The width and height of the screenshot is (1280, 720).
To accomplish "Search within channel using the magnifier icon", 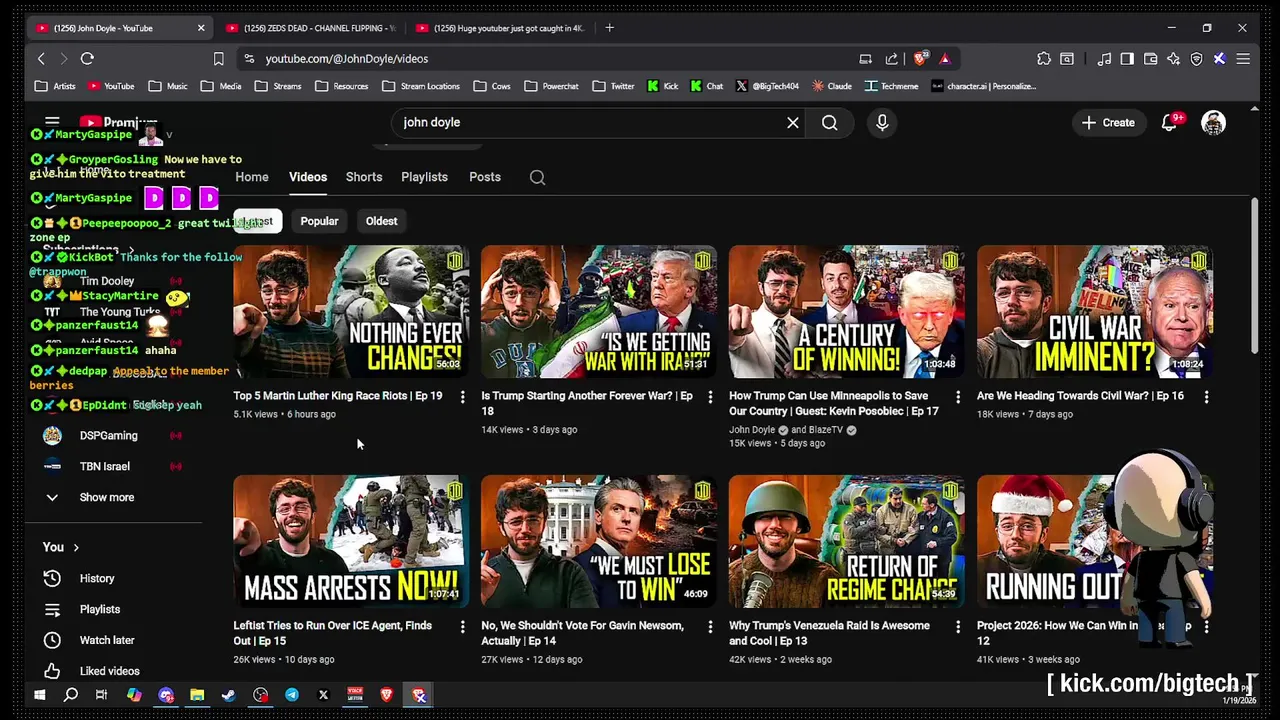I will pos(537,177).
